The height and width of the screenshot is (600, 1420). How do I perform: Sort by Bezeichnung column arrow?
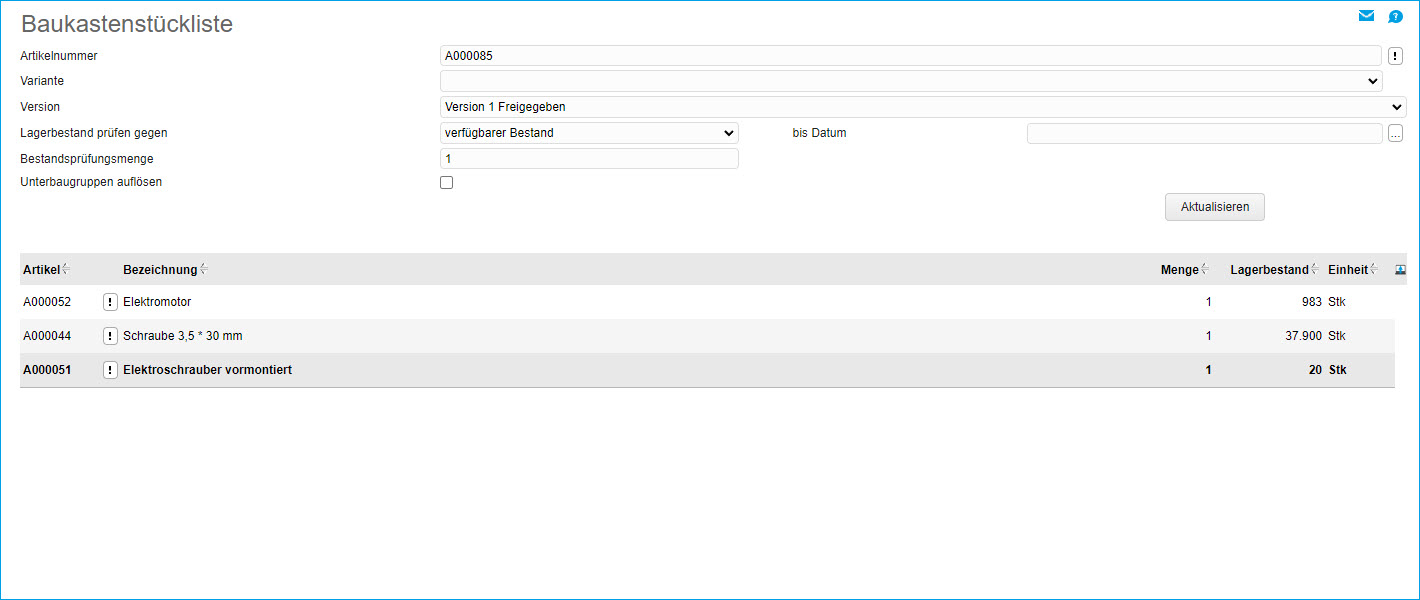click(204, 269)
